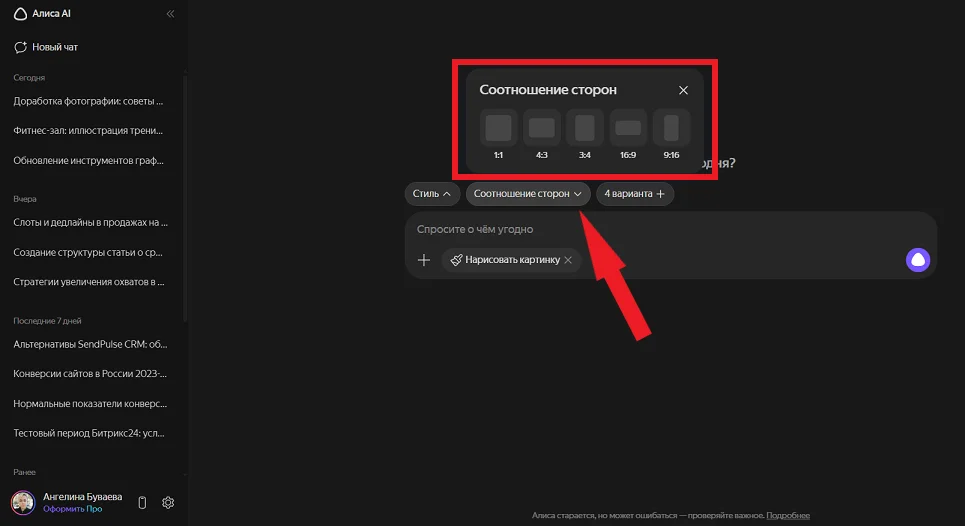Click the mobile phone icon near profile
This screenshot has height=526, width=965.
pyautogui.click(x=142, y=502)
